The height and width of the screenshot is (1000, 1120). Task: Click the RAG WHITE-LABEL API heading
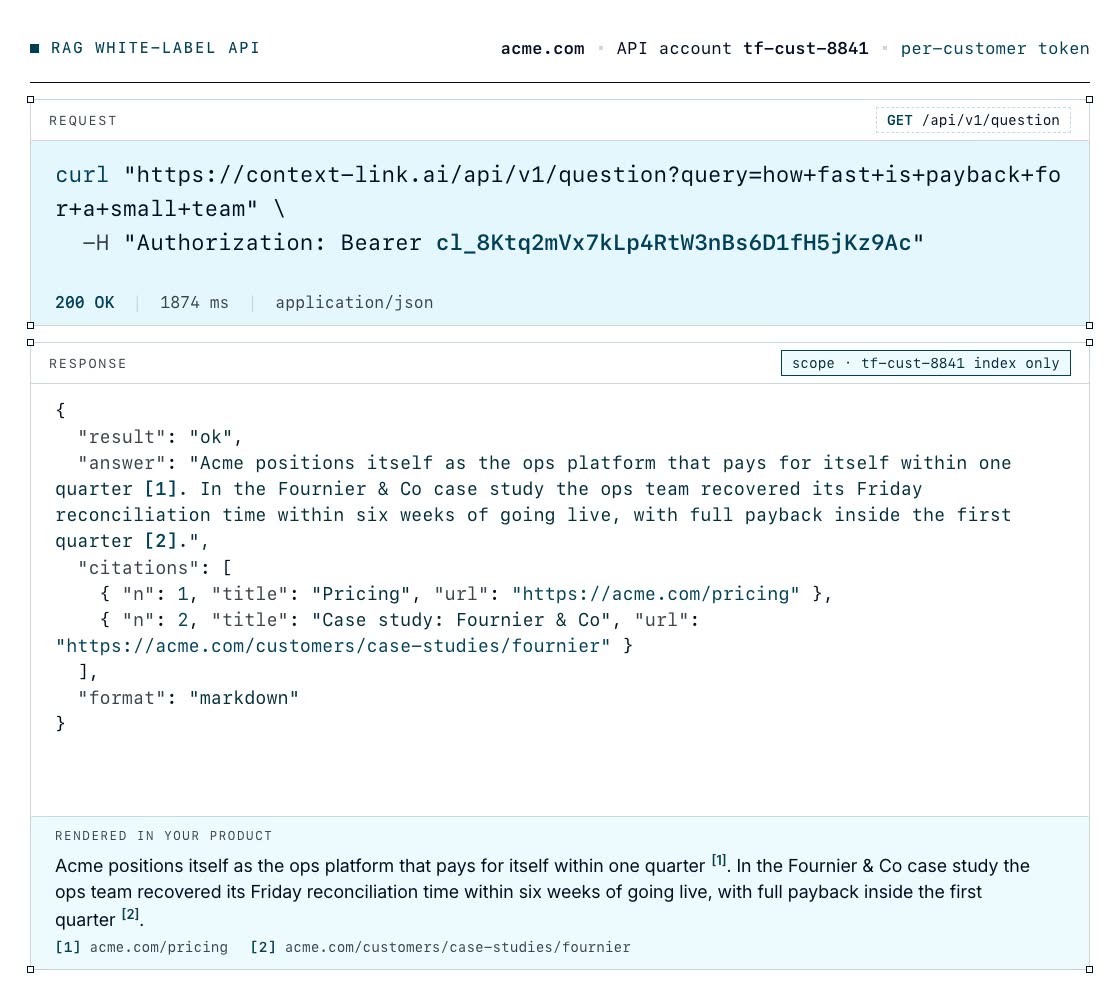point(154,48)
